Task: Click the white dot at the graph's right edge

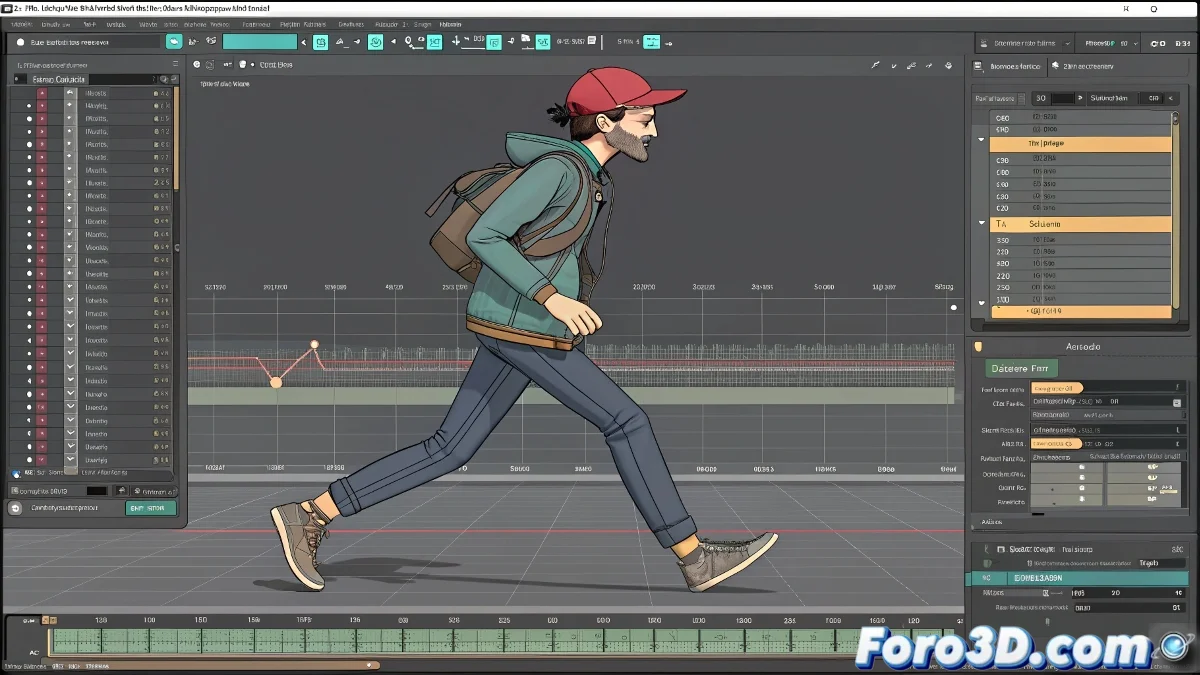Action: click(x=954, y=308)
